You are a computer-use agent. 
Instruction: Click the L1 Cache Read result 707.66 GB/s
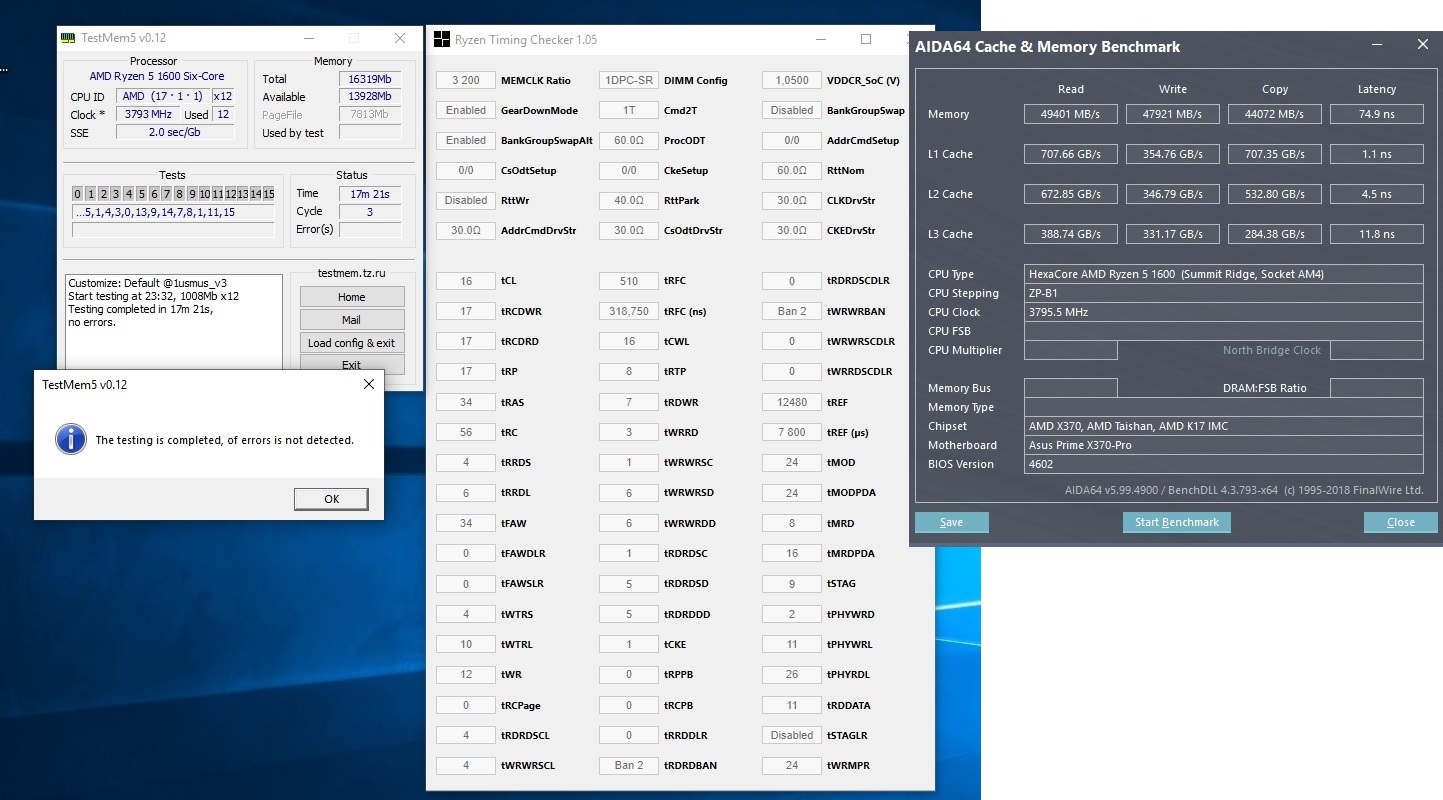(x=1070, y=154)
